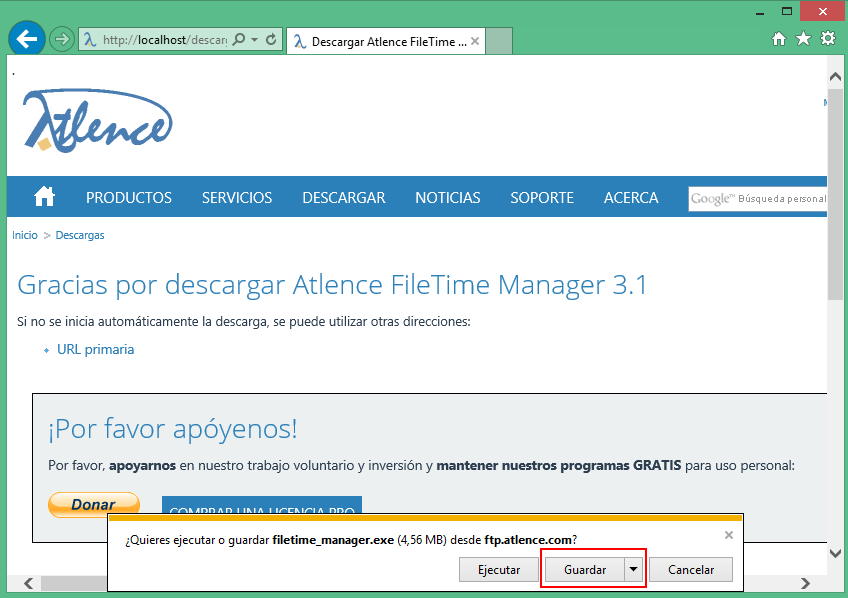Open browser Tools gear menu
The height and width of the screenshot is (598, 848).
tap(828, 39)
